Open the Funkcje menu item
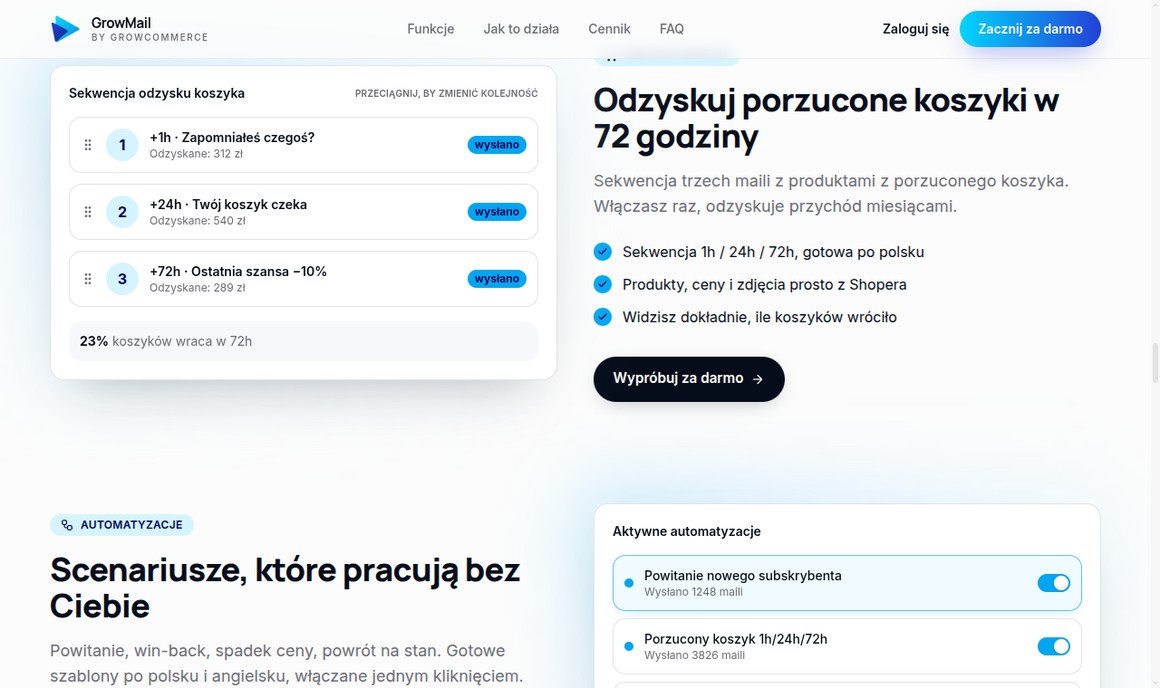The image size is (1160, 688). [431, 29]
